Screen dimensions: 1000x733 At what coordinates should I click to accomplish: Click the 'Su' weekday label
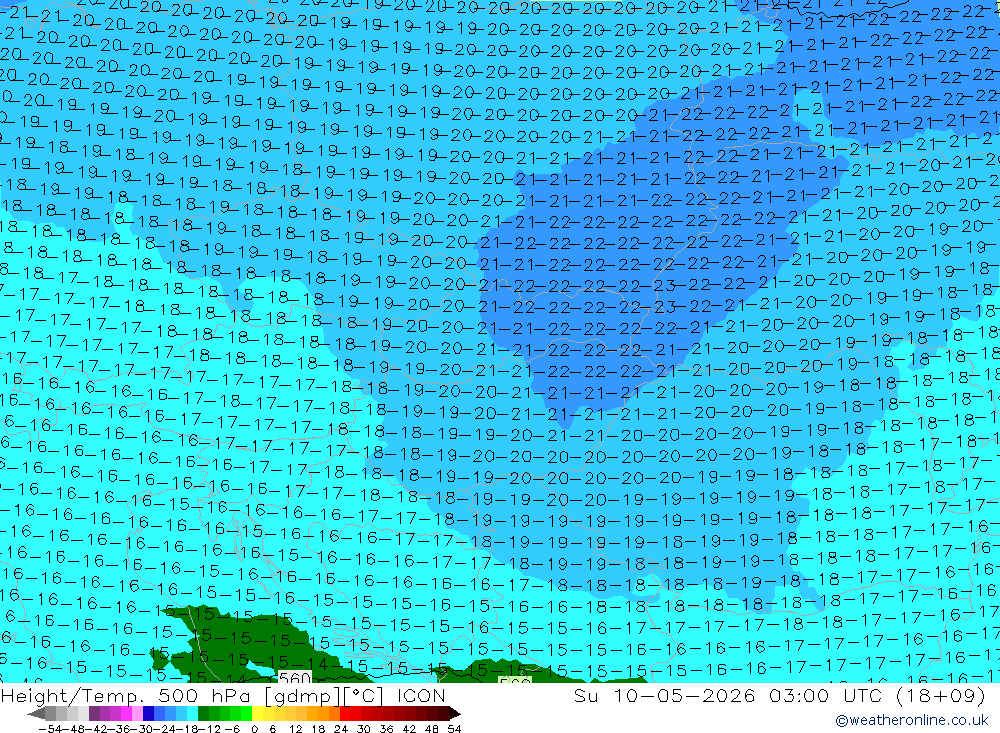point(585,695)
